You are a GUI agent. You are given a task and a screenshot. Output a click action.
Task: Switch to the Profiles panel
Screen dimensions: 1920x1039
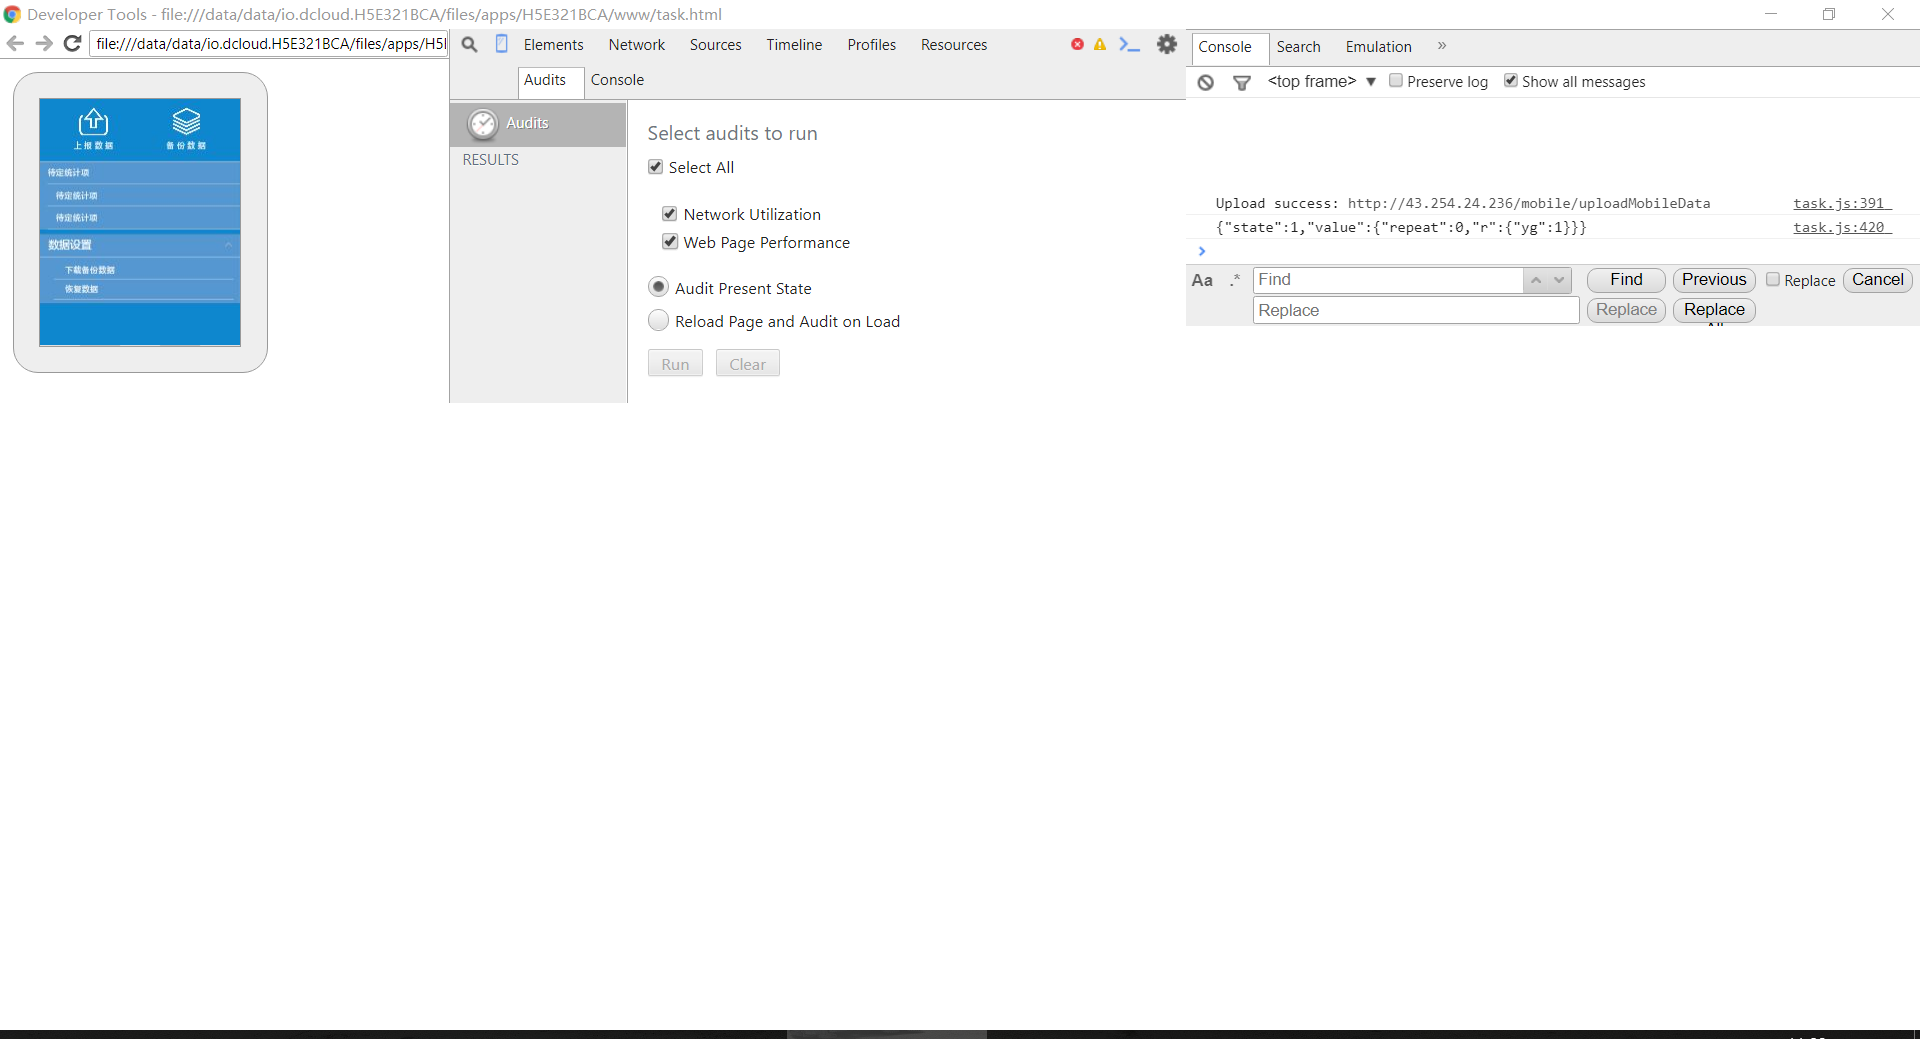872,45
